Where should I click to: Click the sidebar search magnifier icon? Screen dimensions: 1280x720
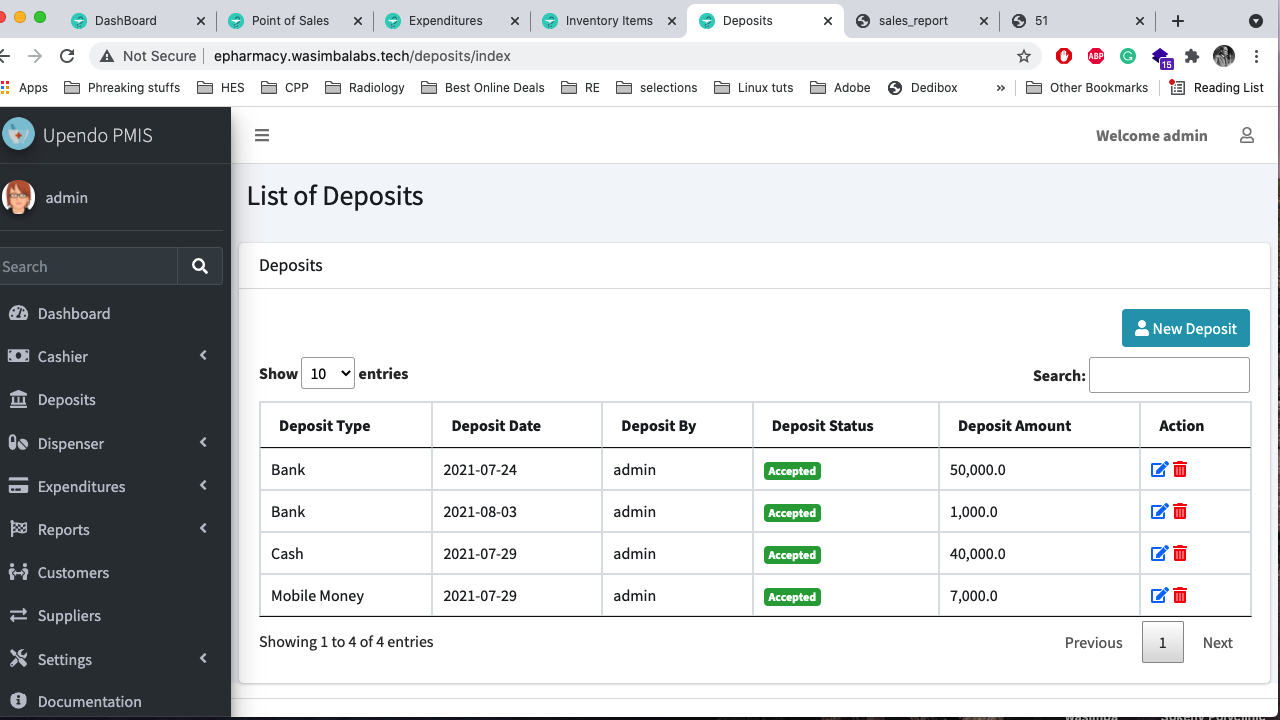[x=199, y=266]
